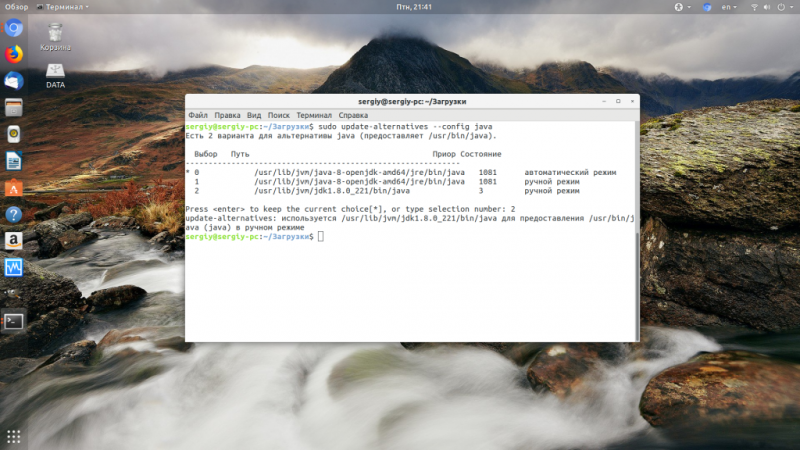This screenshot has width=800, height=450.
Task: Open the Терминал app menu in top bar
Action: point(63,7)
